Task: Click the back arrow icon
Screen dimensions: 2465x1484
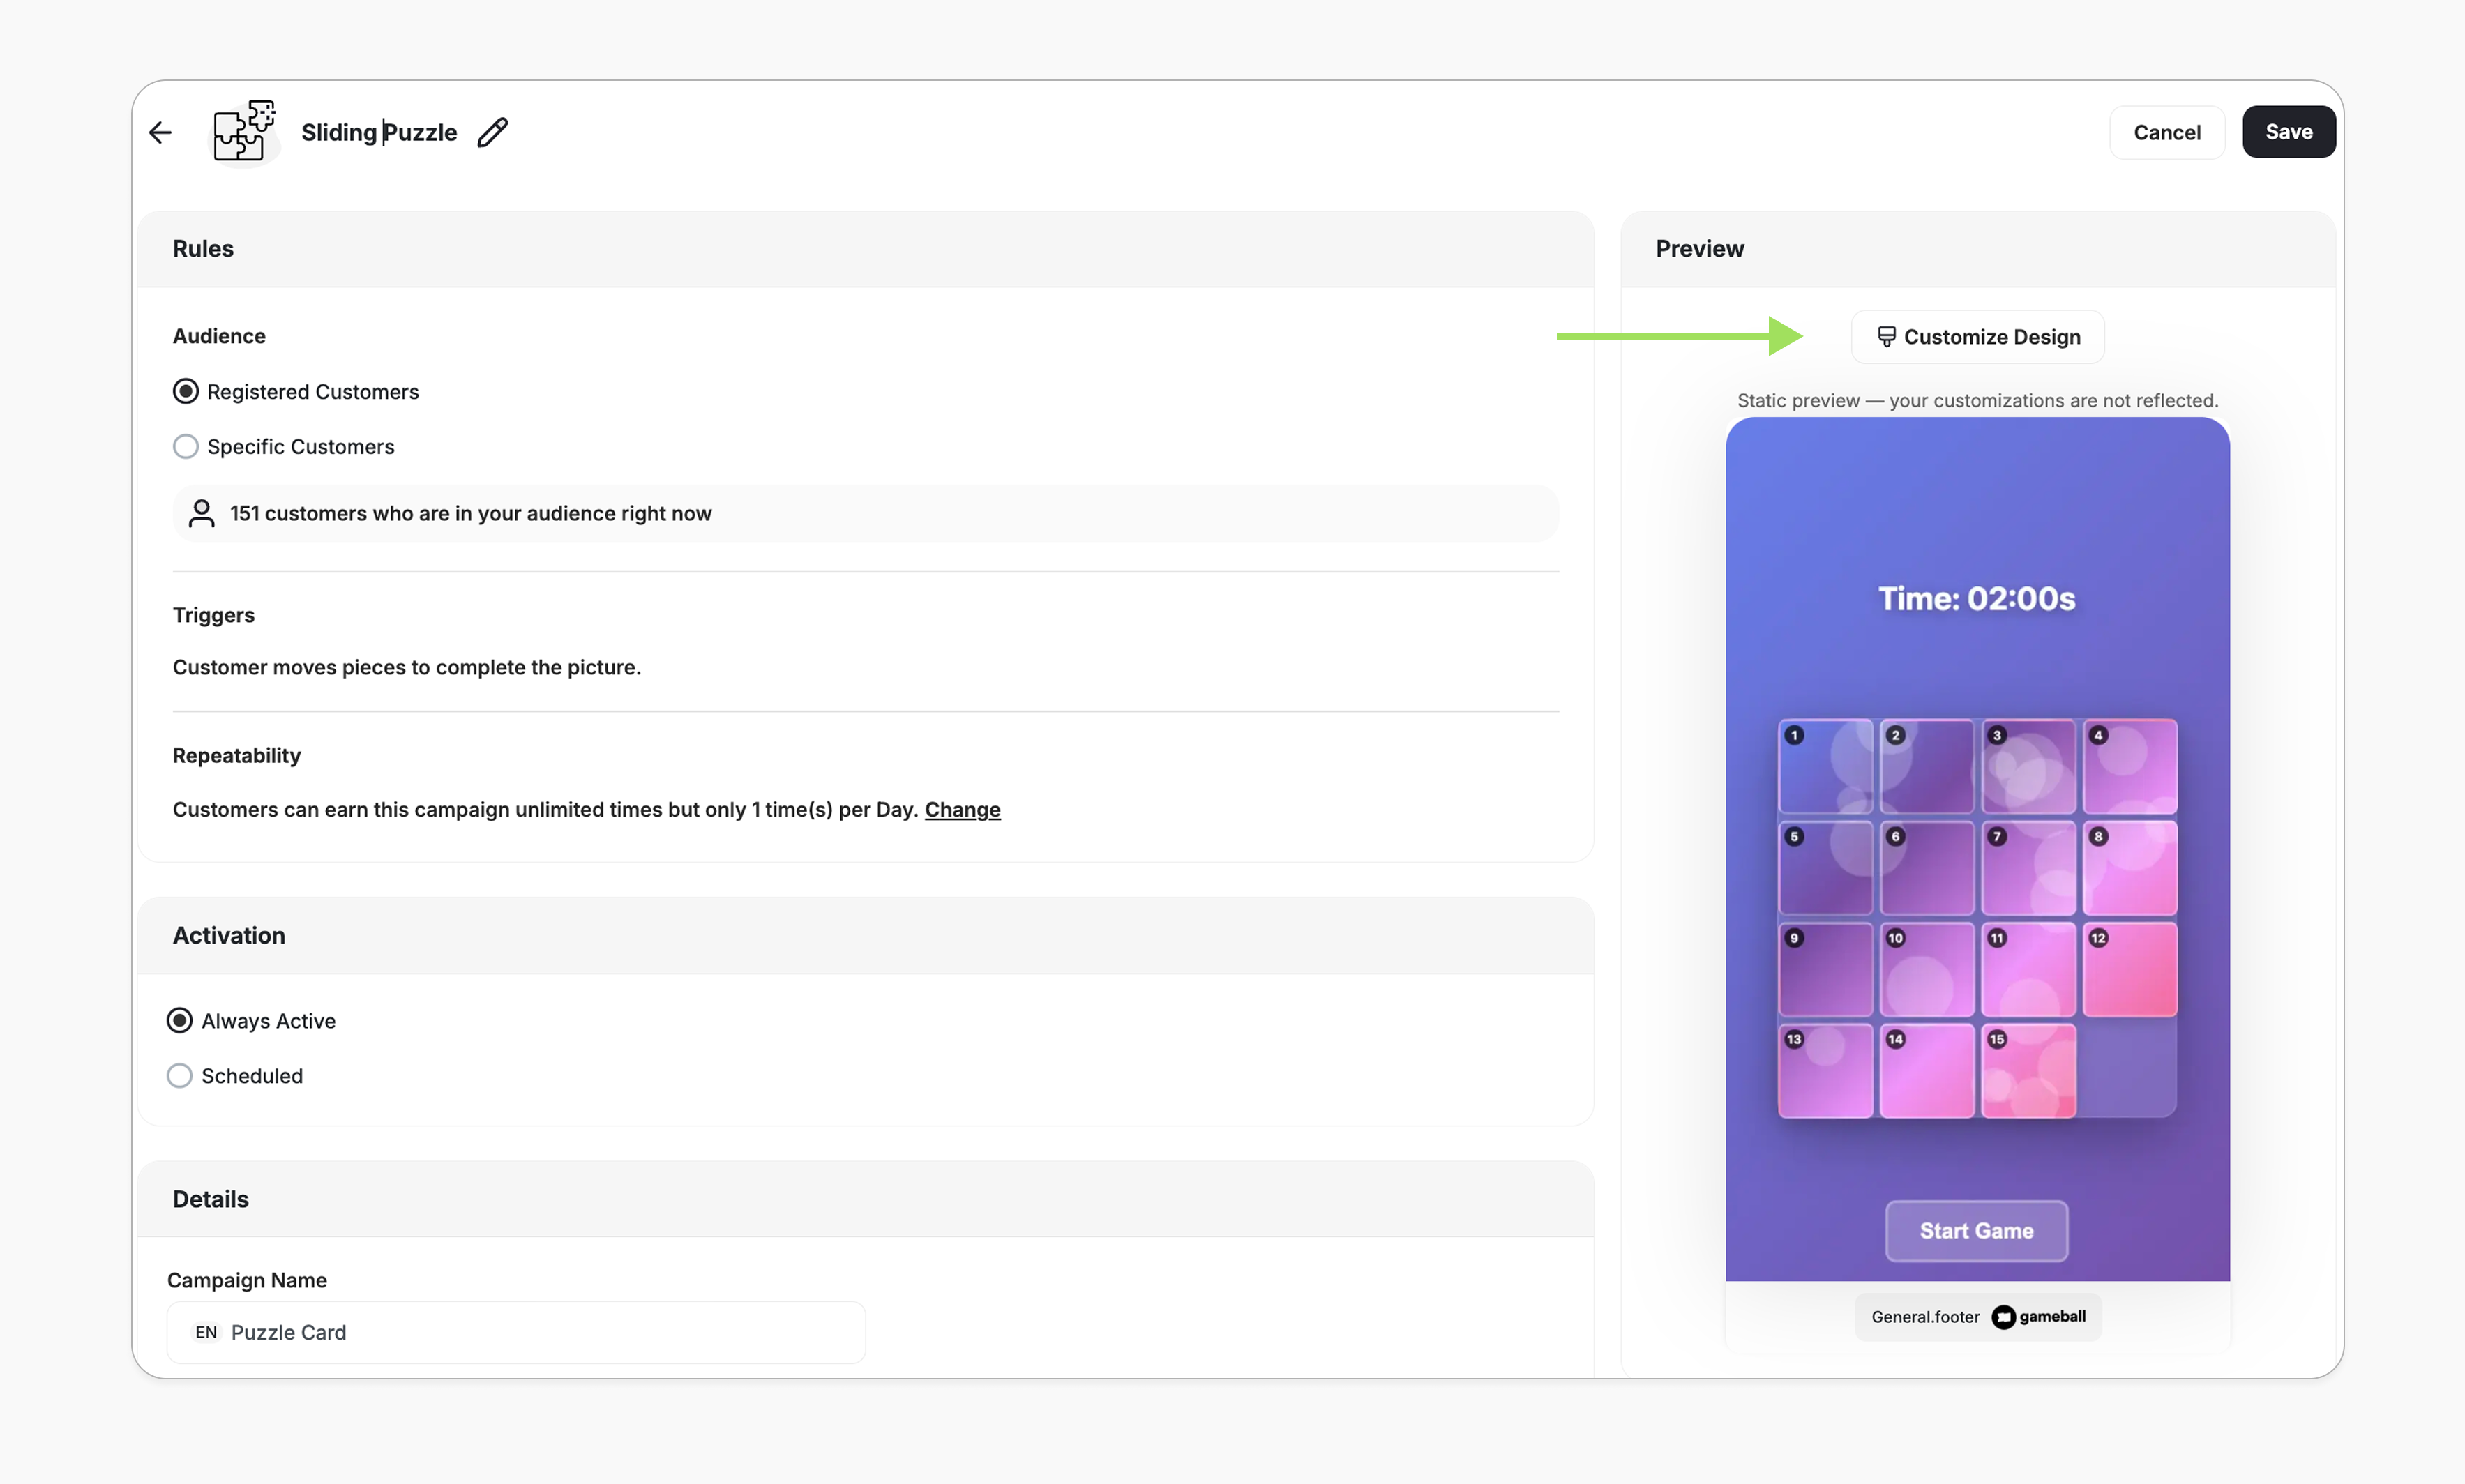Action: coord(160,132)
